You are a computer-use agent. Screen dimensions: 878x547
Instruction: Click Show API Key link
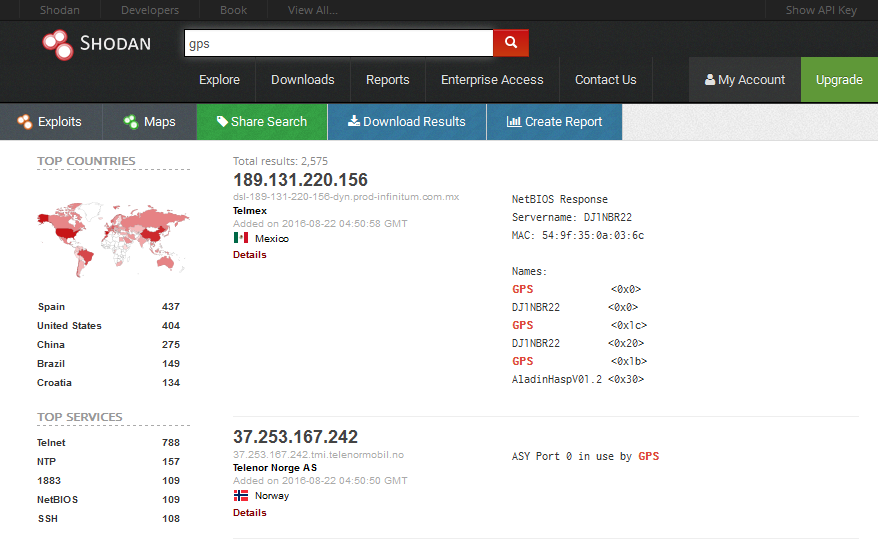point(821,10)
